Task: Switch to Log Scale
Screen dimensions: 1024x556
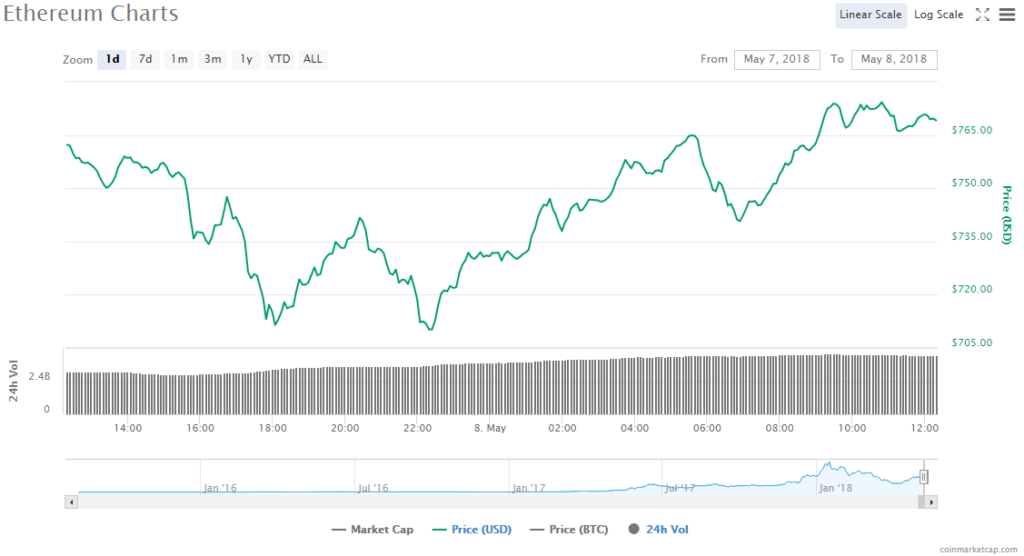Action: tap(938, 14)
